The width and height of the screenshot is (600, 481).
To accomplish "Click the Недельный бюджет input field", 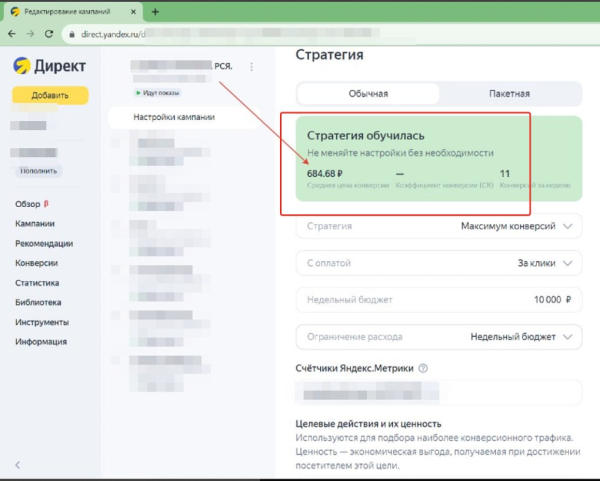I will pos(439,300).
